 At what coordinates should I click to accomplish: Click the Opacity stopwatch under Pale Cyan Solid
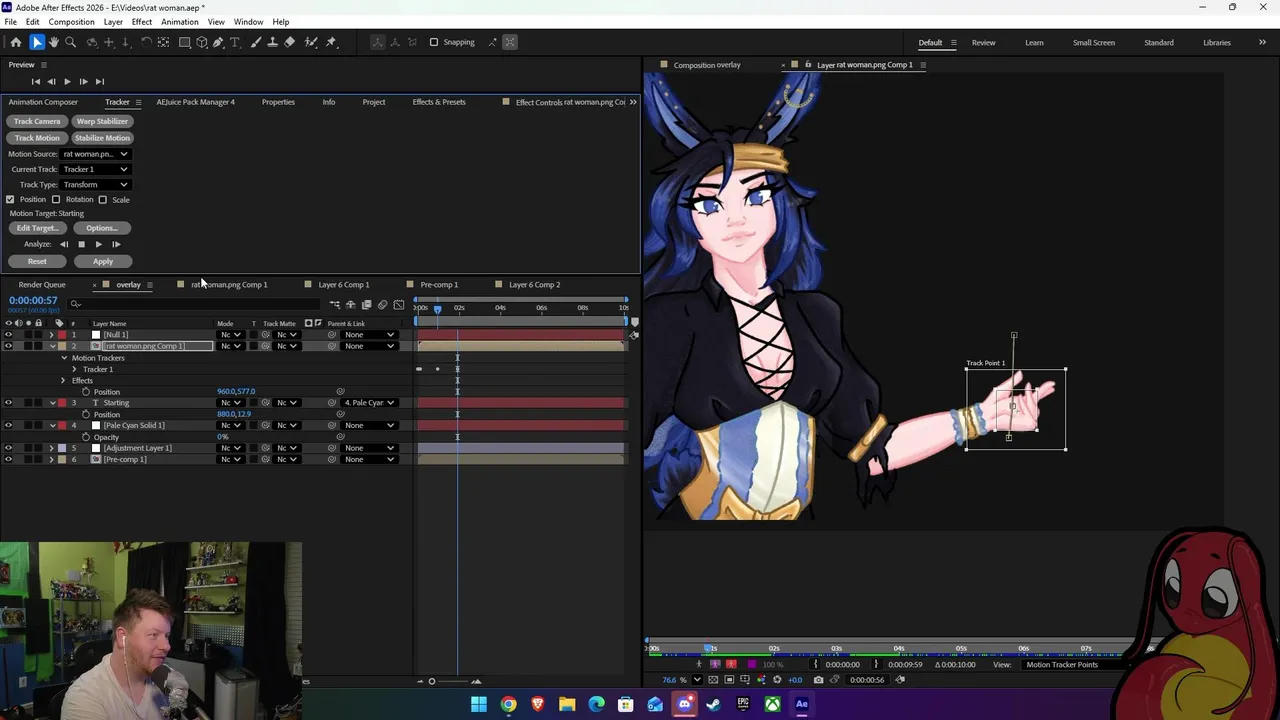click(x=86, y=437)
